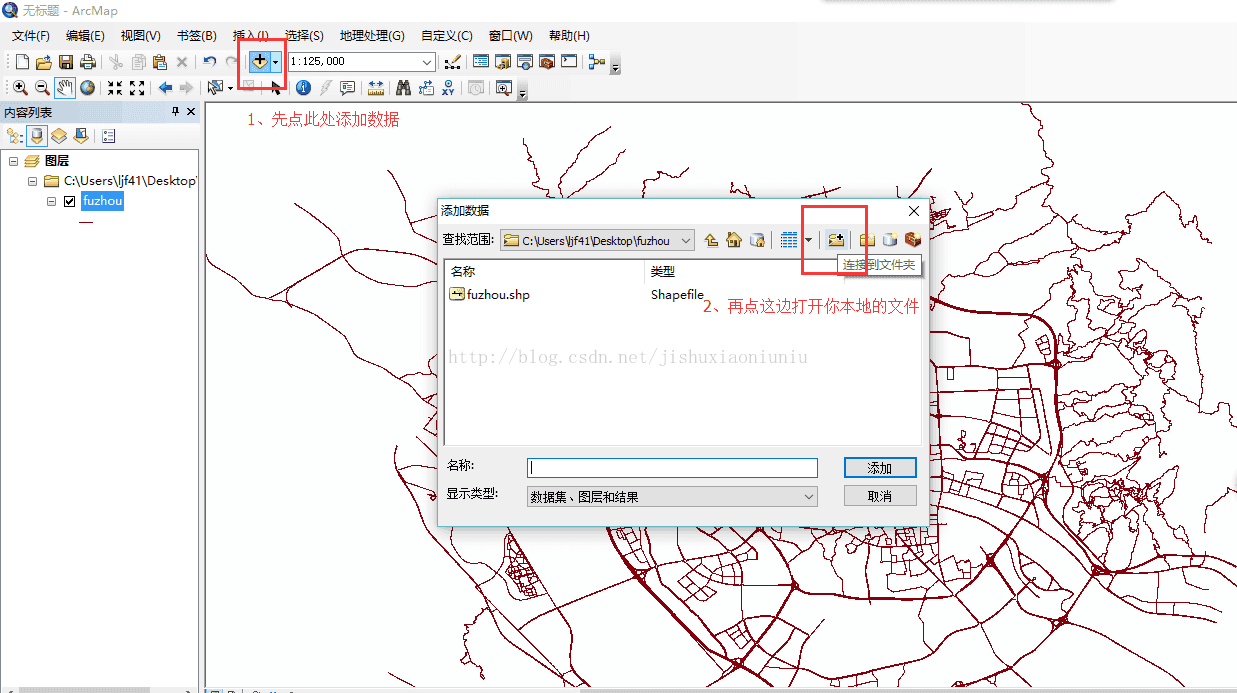This screenshot has width=1237, height=693.
Task: Click the Add Data button icon
Action: 259,62
